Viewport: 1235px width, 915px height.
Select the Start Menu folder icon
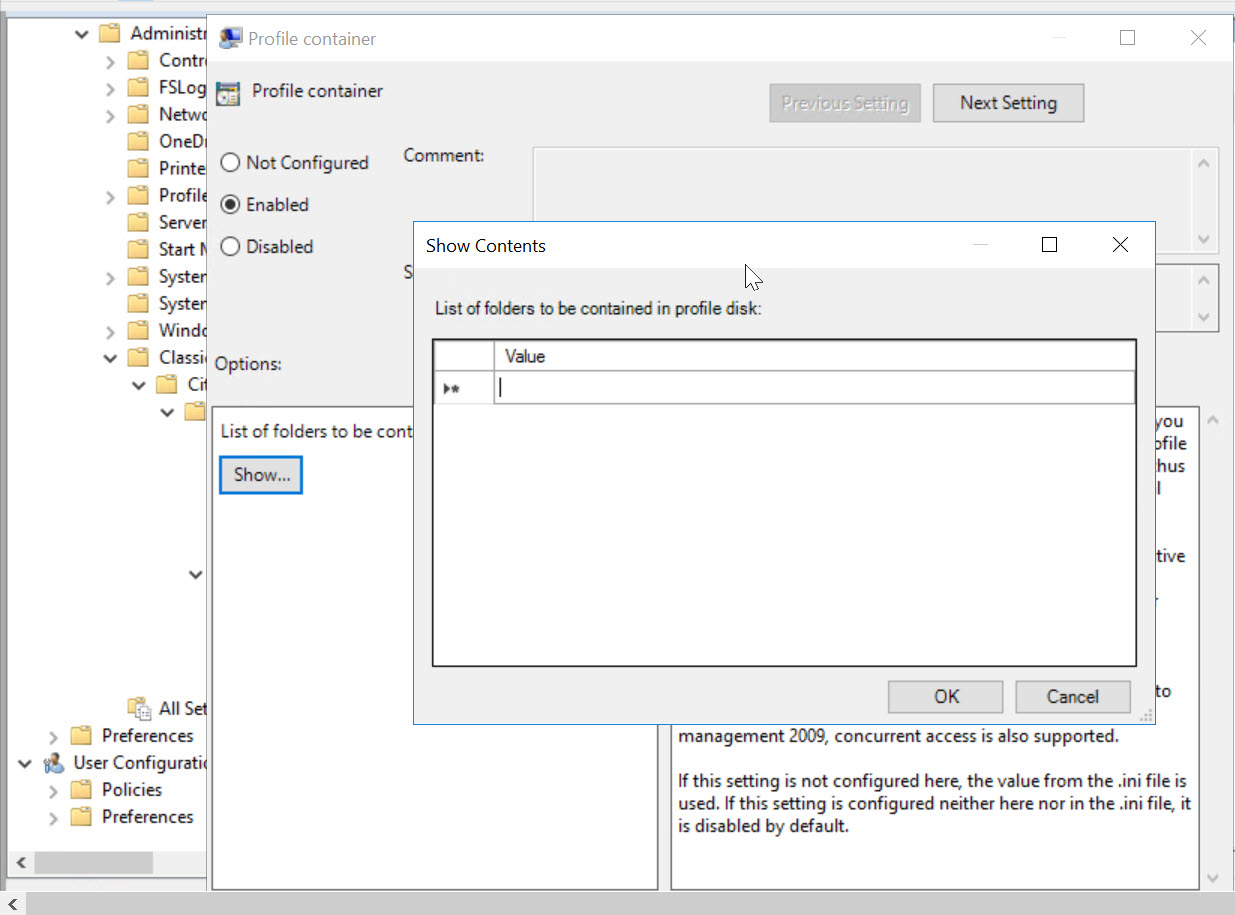click(139, 249)
